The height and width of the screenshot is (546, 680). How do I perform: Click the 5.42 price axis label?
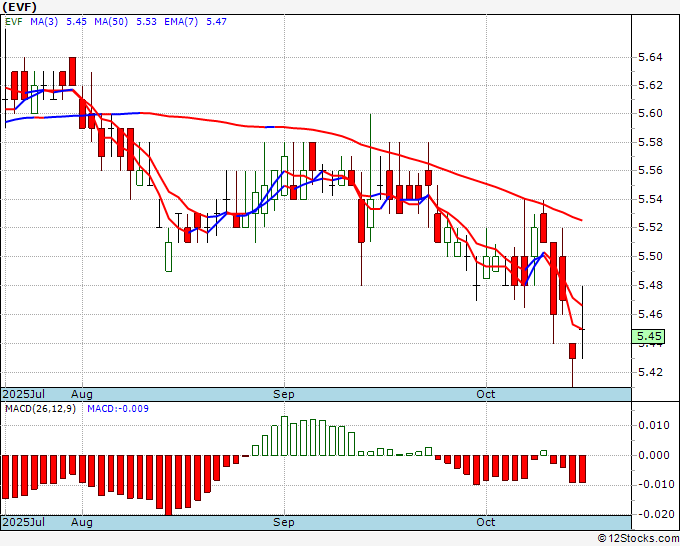[x=651, y=372]
